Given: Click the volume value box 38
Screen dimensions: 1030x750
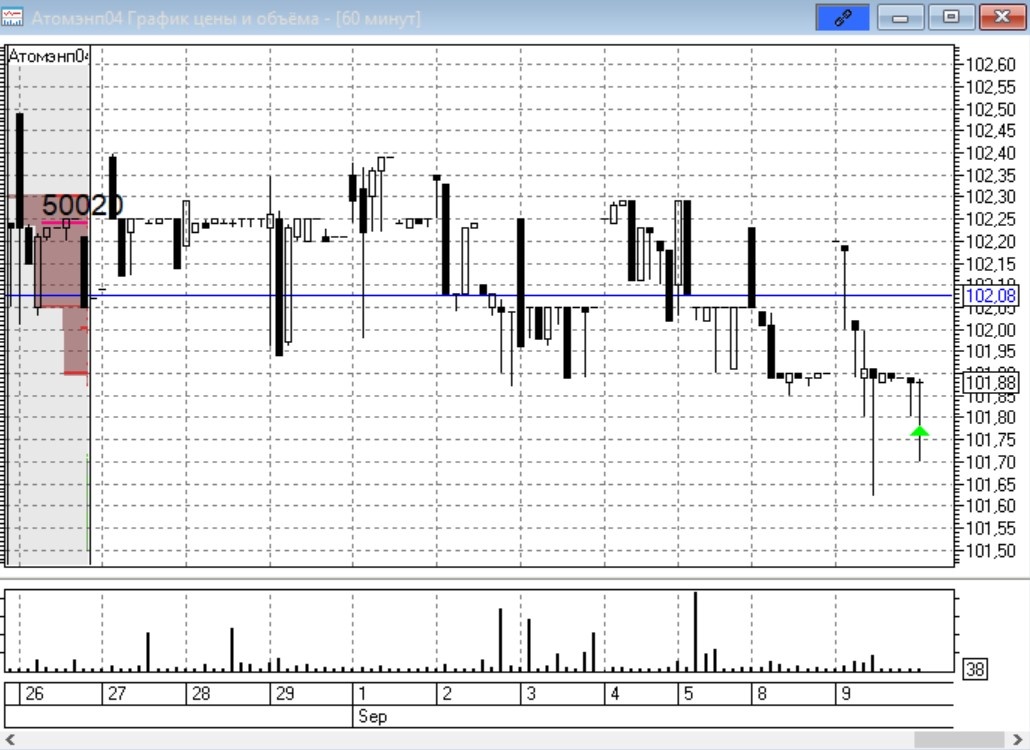Looking at the screenshot, I should point(975,669).
